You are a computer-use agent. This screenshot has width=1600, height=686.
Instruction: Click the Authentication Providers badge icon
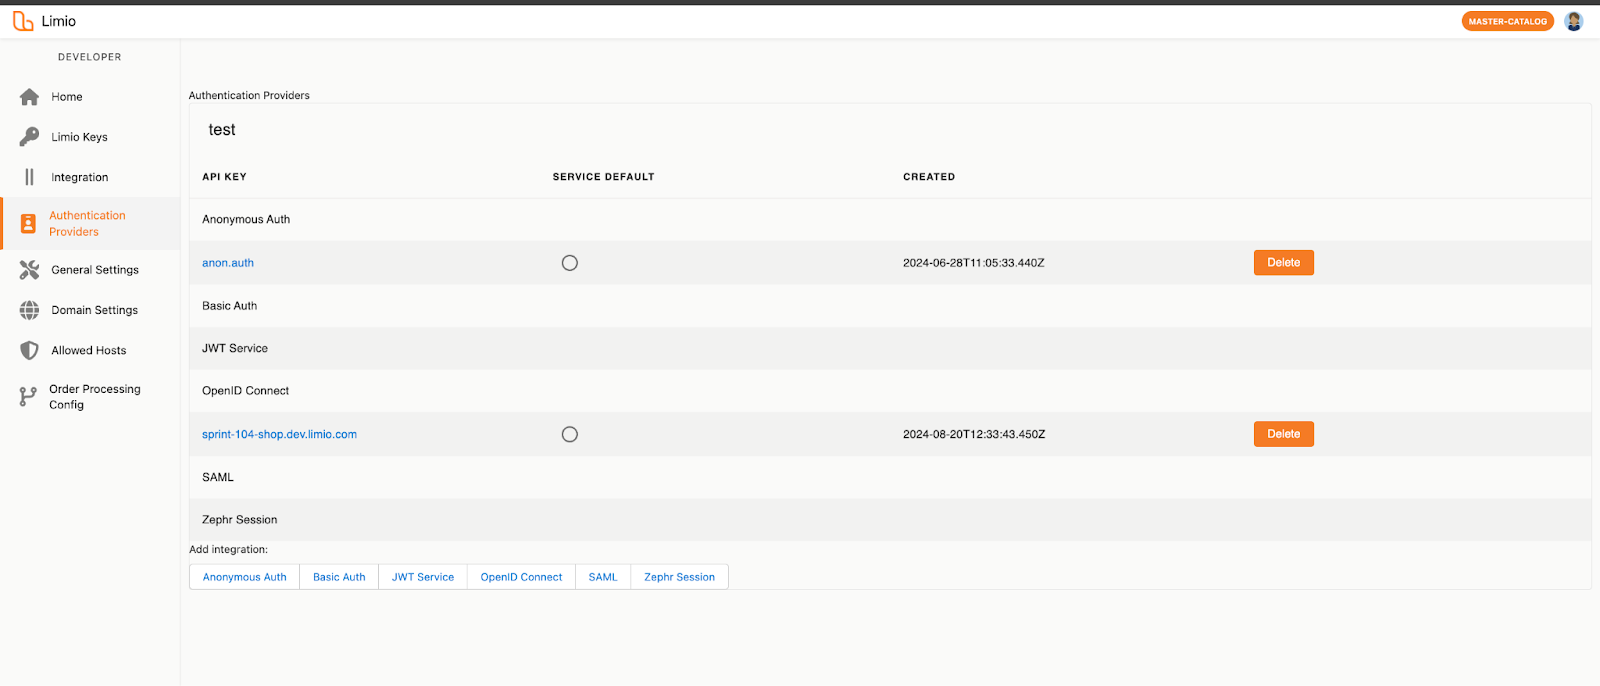pyautogui.click(x=29, y=223)
